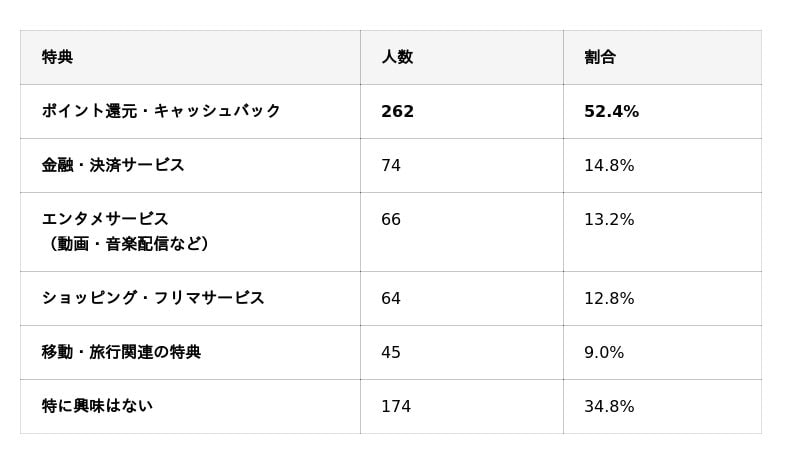Click the 74 count cell
This screenshot has width=800, height=464.
click(391, 166)
